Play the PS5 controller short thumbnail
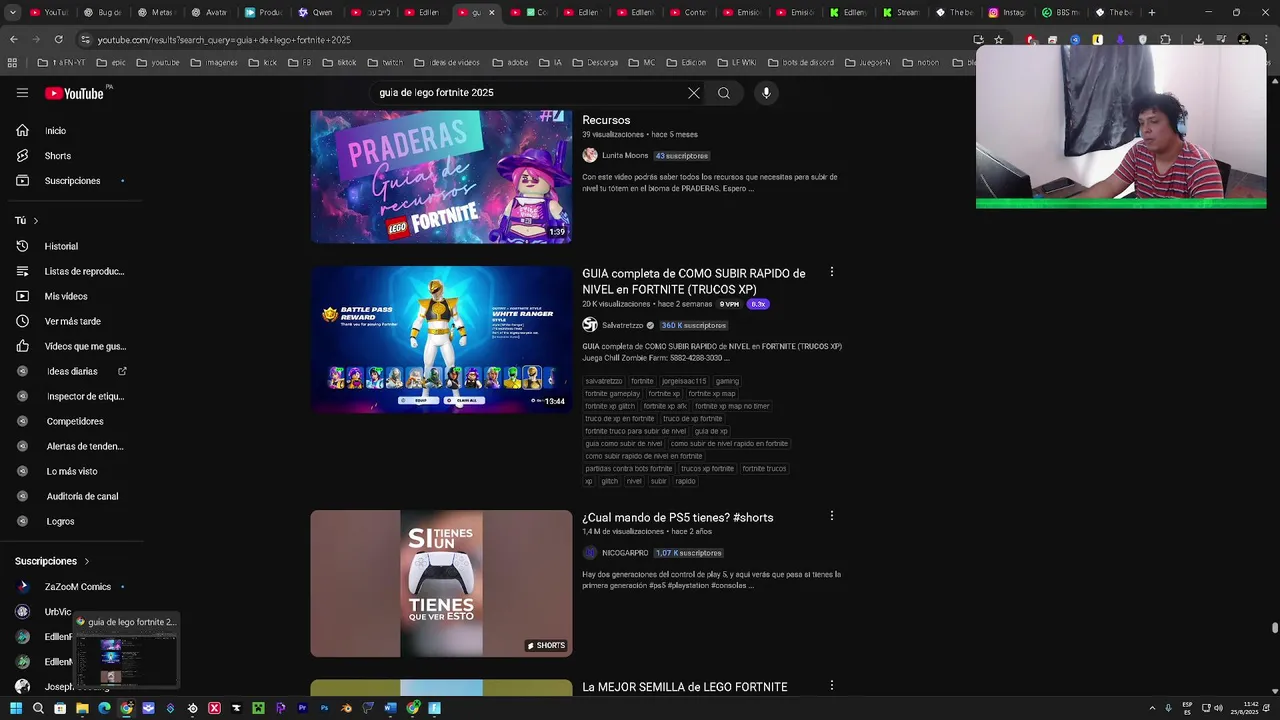Image resolution: width=1280 pixels, height=720 pixels. [441, 584]
